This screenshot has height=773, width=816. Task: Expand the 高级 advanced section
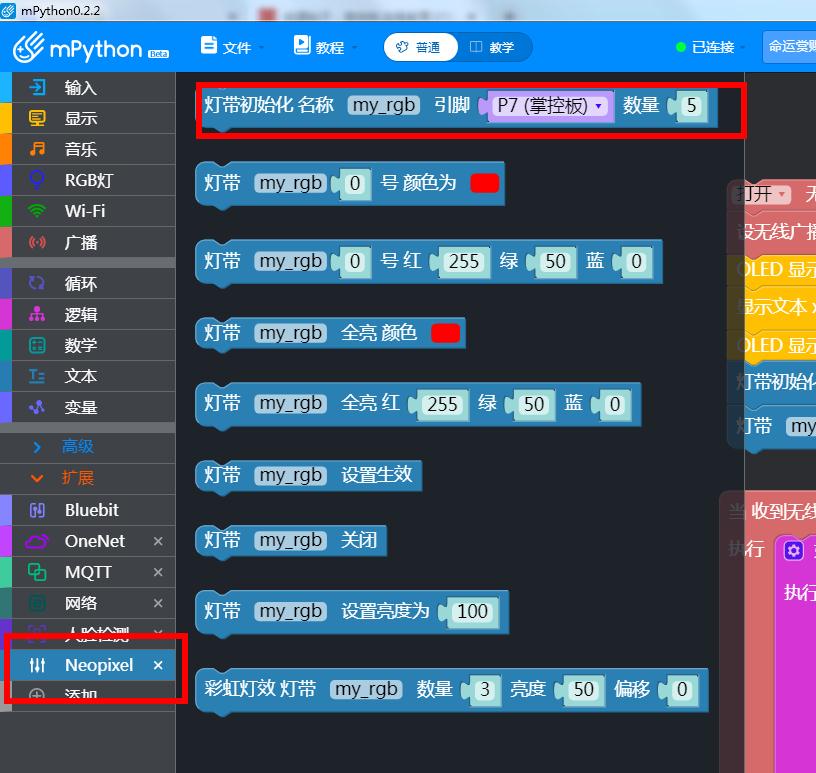[78, 447]
